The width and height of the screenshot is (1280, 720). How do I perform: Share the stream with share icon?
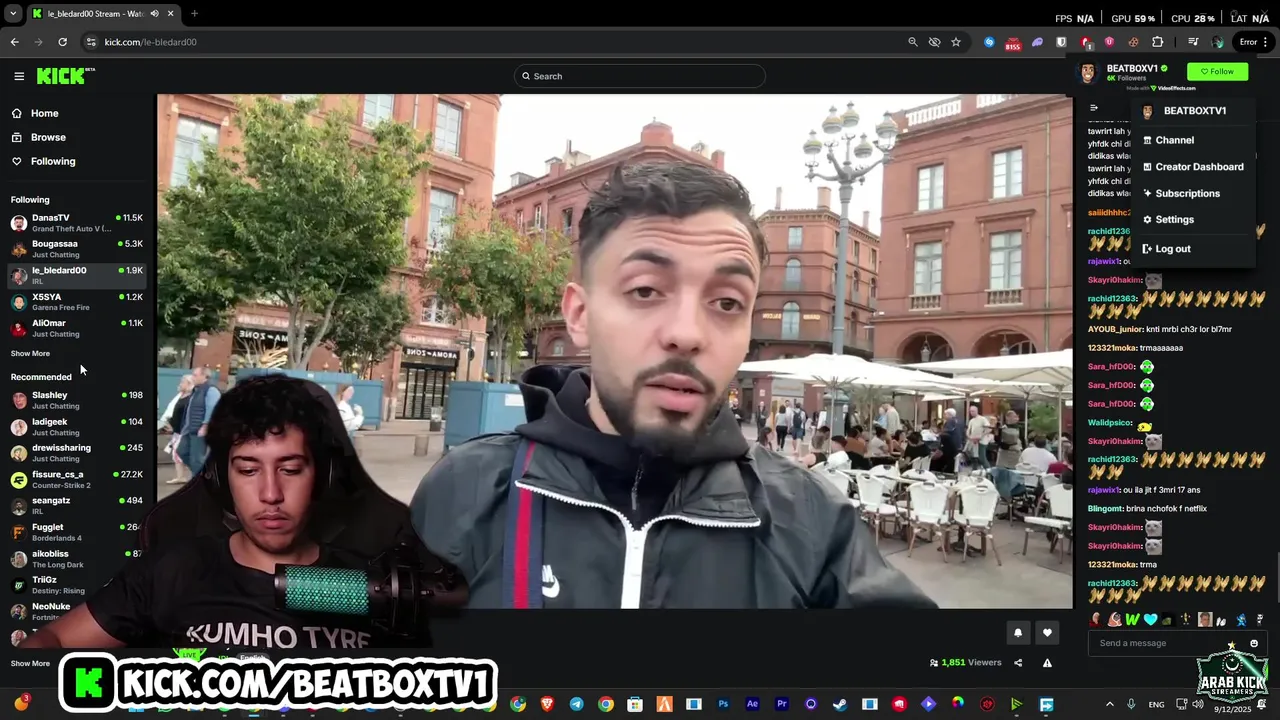[x=1018, y=662]
